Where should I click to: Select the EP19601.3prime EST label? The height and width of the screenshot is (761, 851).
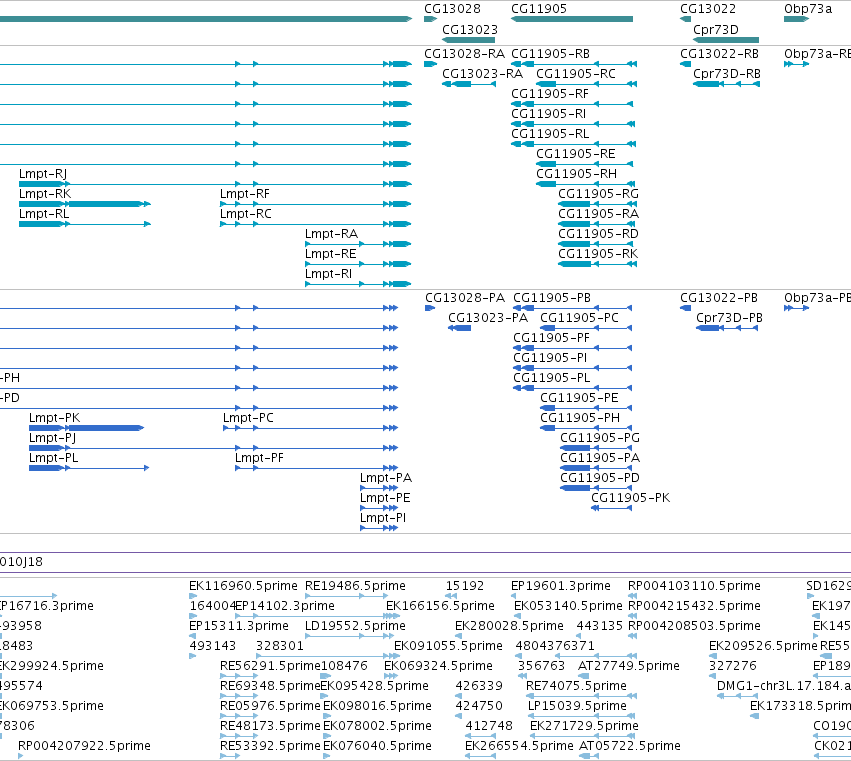pos(561,586)
